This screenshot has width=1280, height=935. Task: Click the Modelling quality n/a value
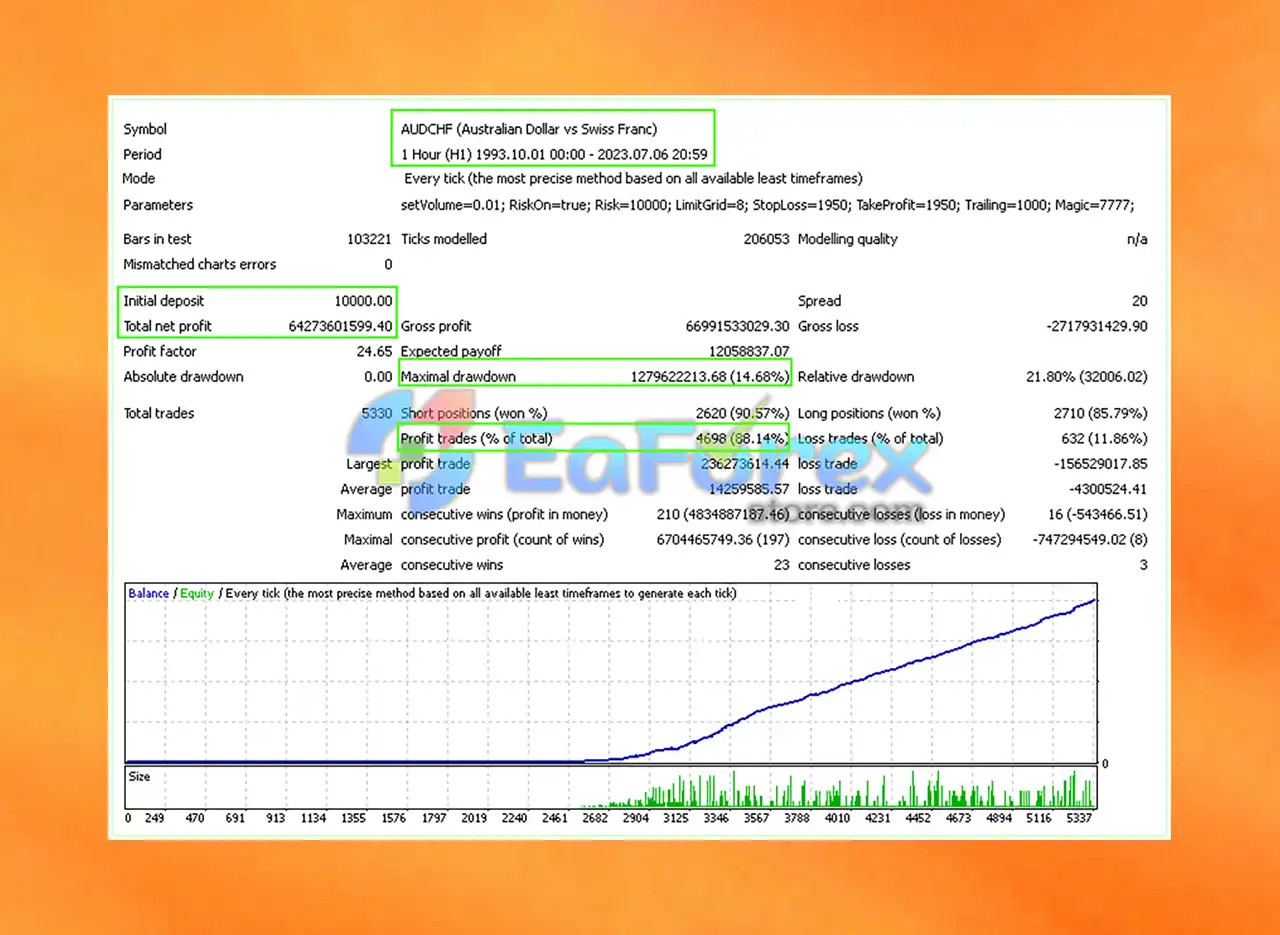[1137, 239]
